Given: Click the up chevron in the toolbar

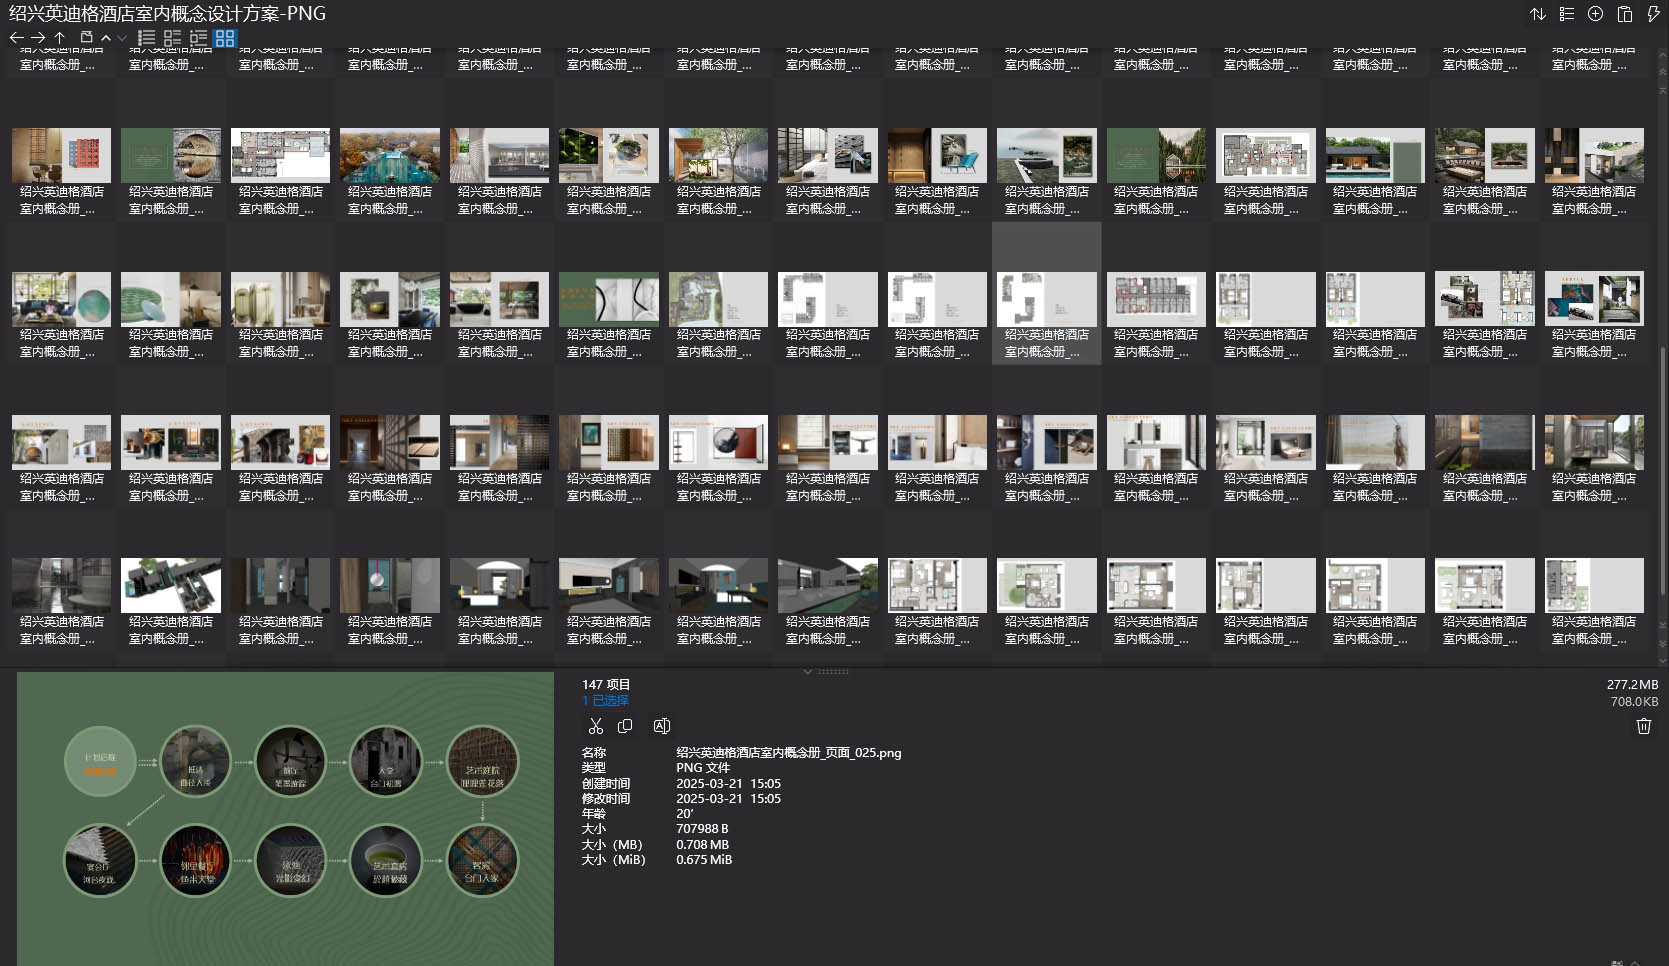Looking at the screenshot, I should [106, 38].
